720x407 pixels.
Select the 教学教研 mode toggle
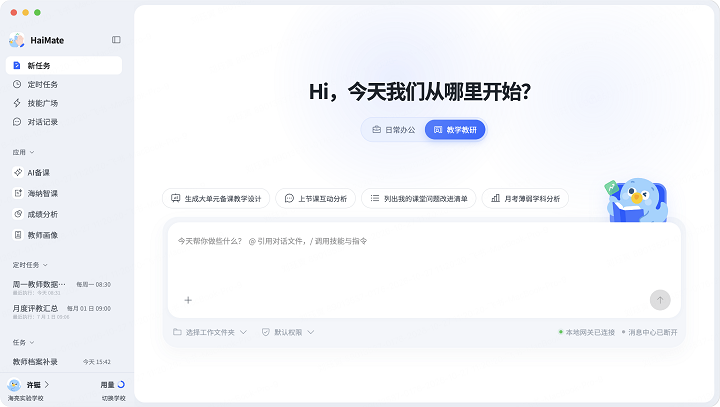coord(455,130)
